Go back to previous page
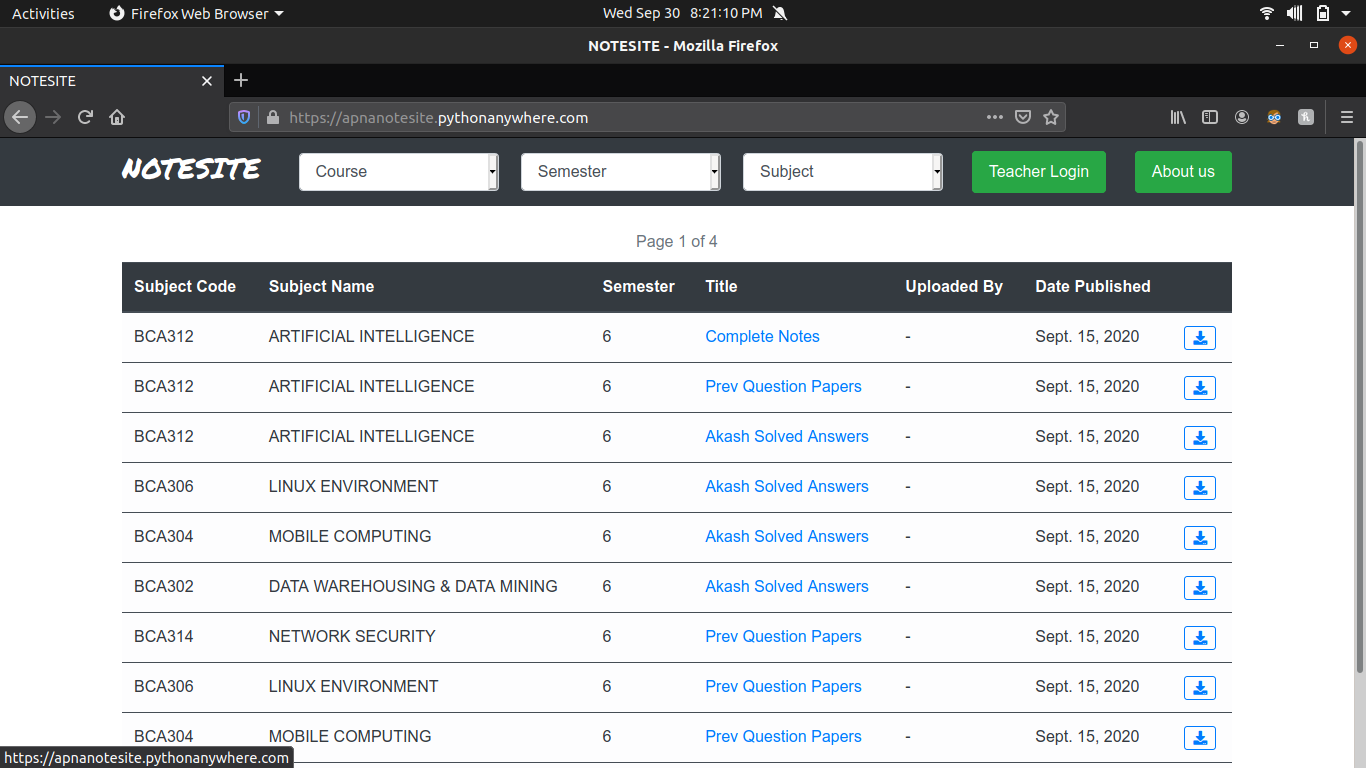The width and height of the screenshot is (1366, 768). [x=20, y=117]
